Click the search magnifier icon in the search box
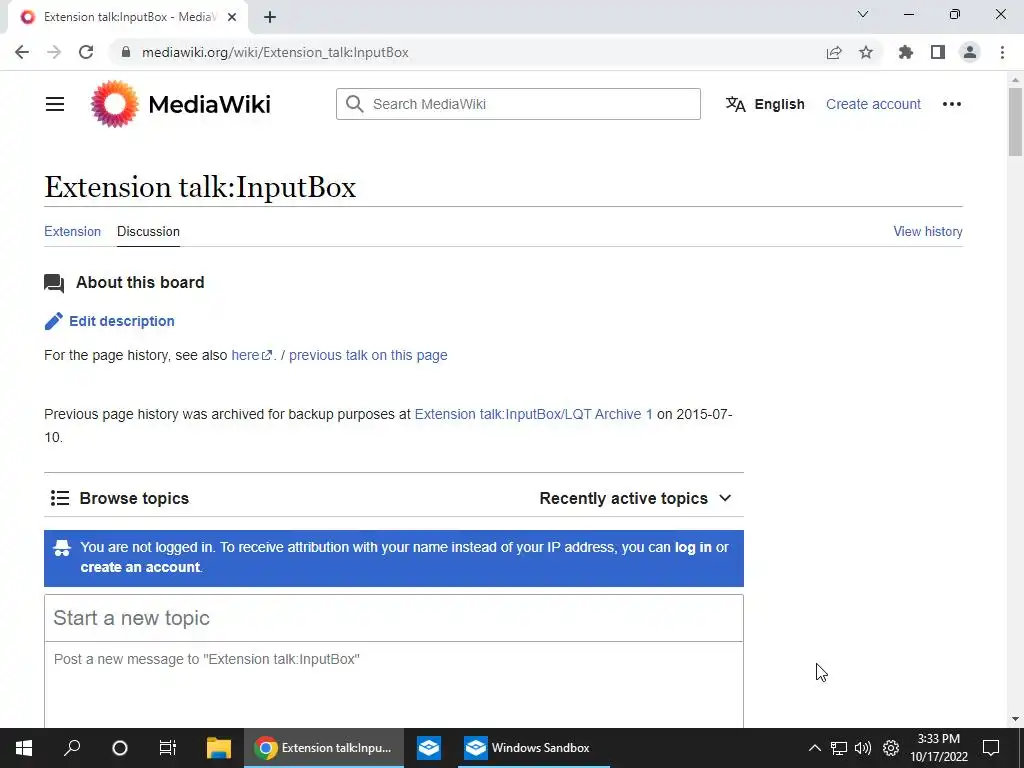 (355, 104)
